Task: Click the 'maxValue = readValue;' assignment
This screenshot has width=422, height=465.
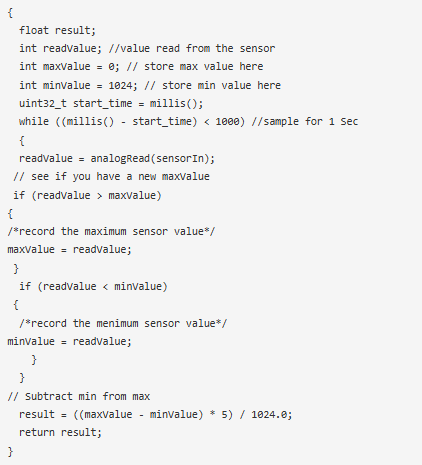Action: pyautogui.click(x=69, y=249)
